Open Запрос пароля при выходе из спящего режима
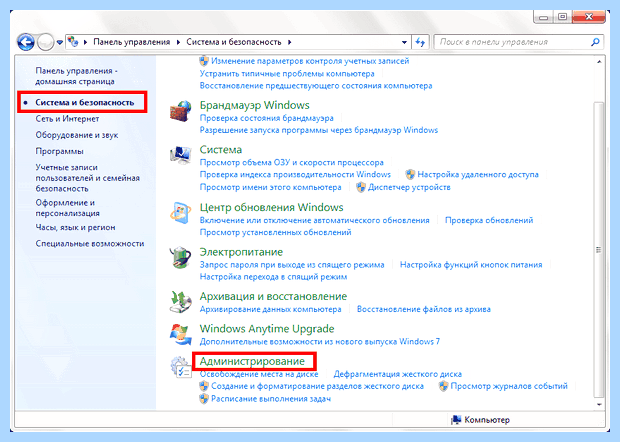Screen dimensions: 620x442 click(292, 265)
